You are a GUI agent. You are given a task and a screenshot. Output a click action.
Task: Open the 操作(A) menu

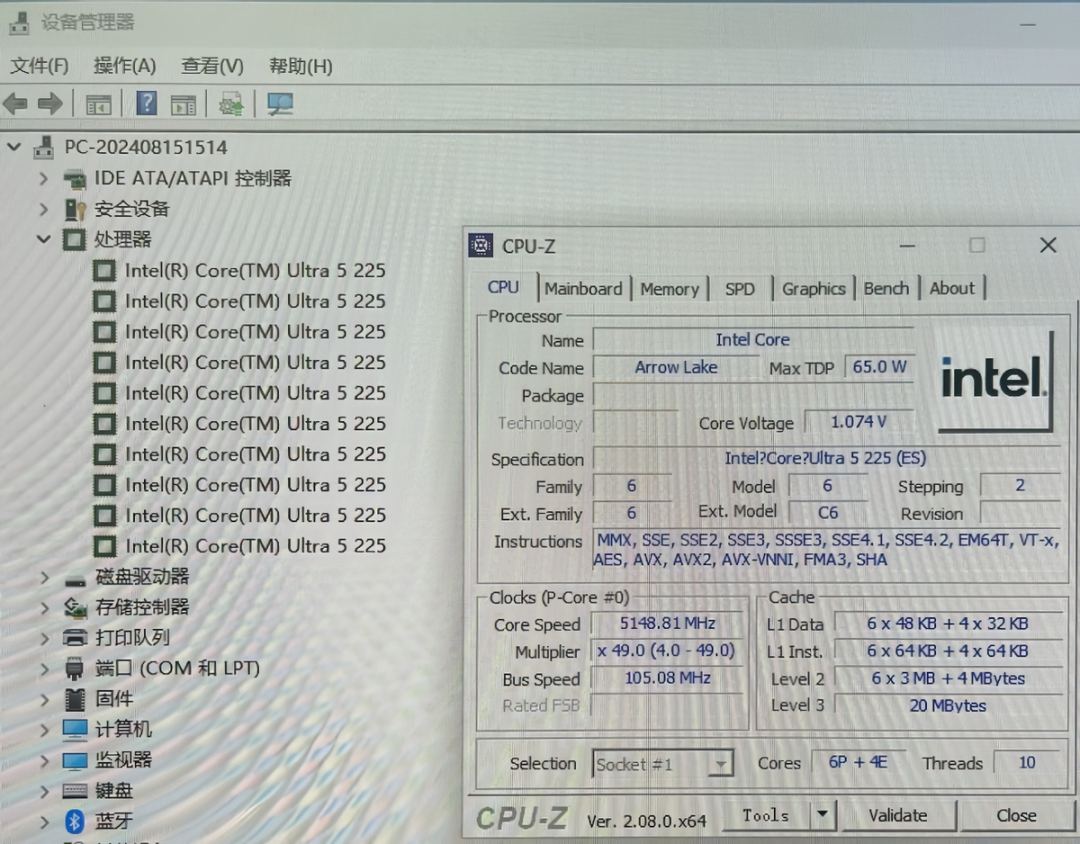pyautogui.click(x=124, y=66)
